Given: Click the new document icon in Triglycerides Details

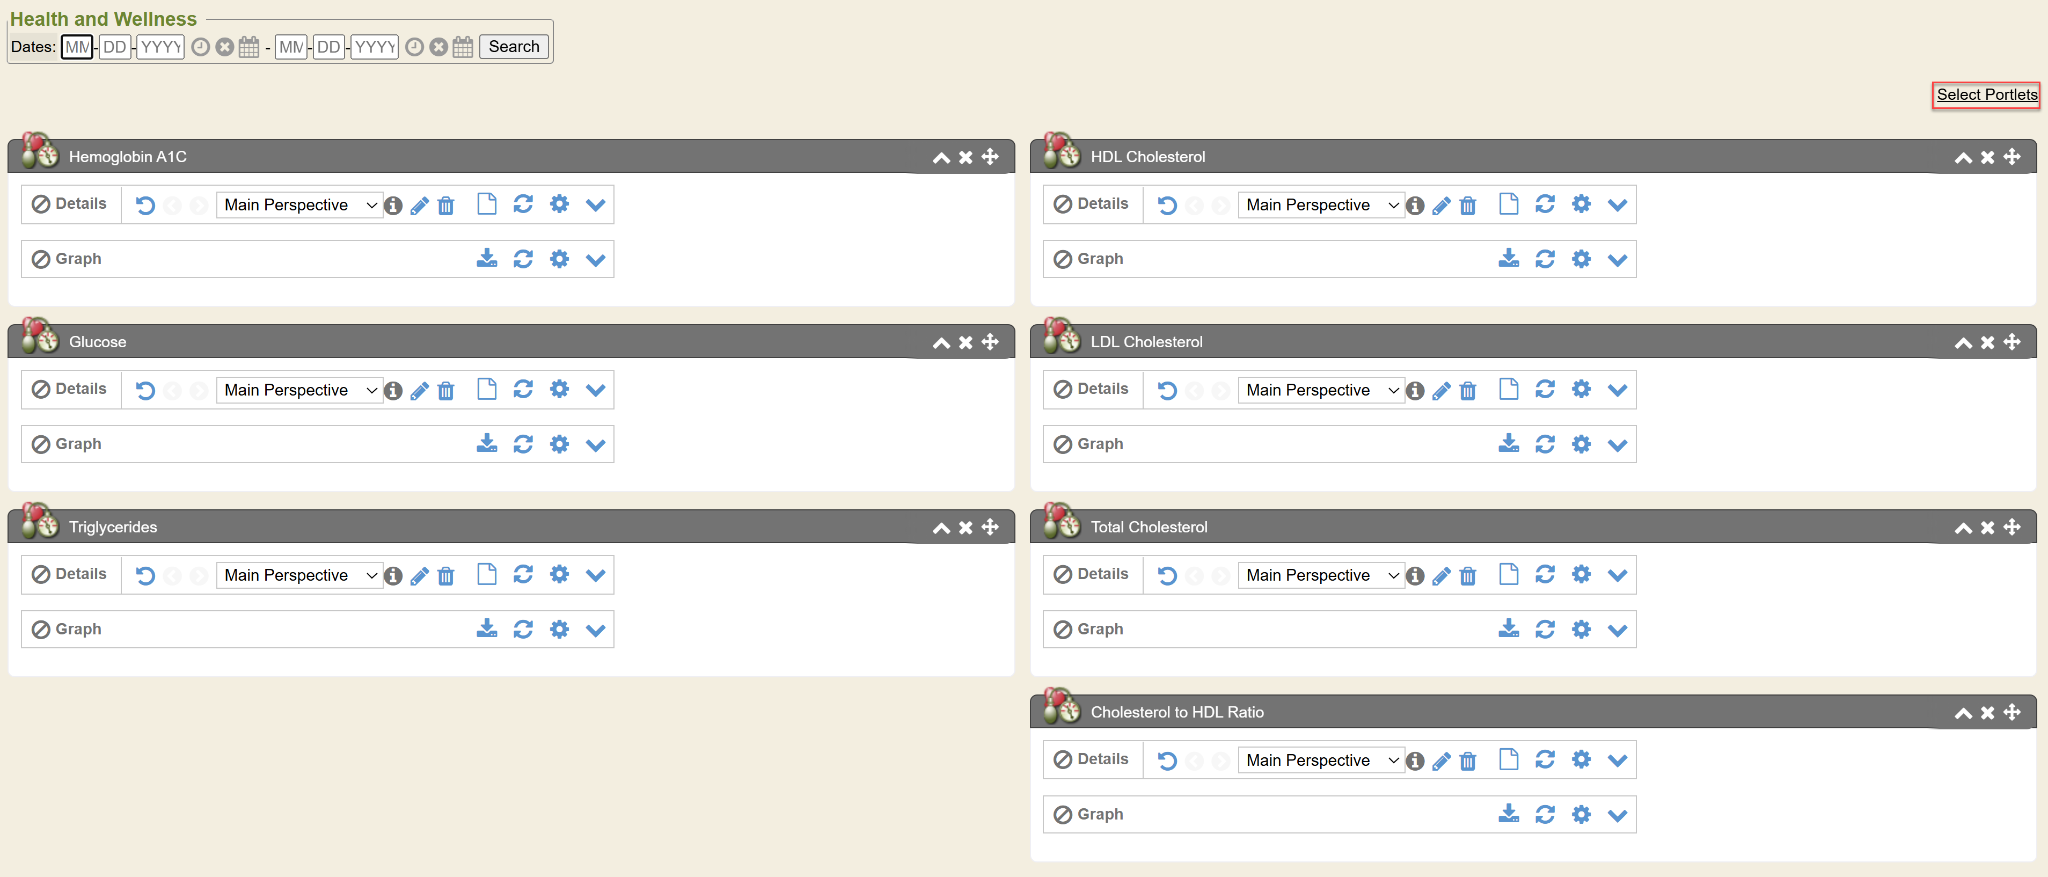Looking at the screenshot, I should click(487, 574).
